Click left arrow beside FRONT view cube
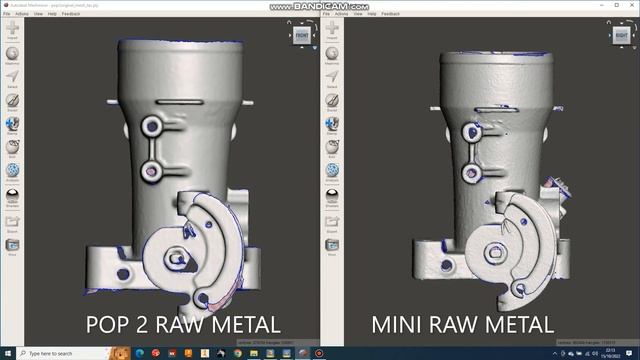 [290, 36]
